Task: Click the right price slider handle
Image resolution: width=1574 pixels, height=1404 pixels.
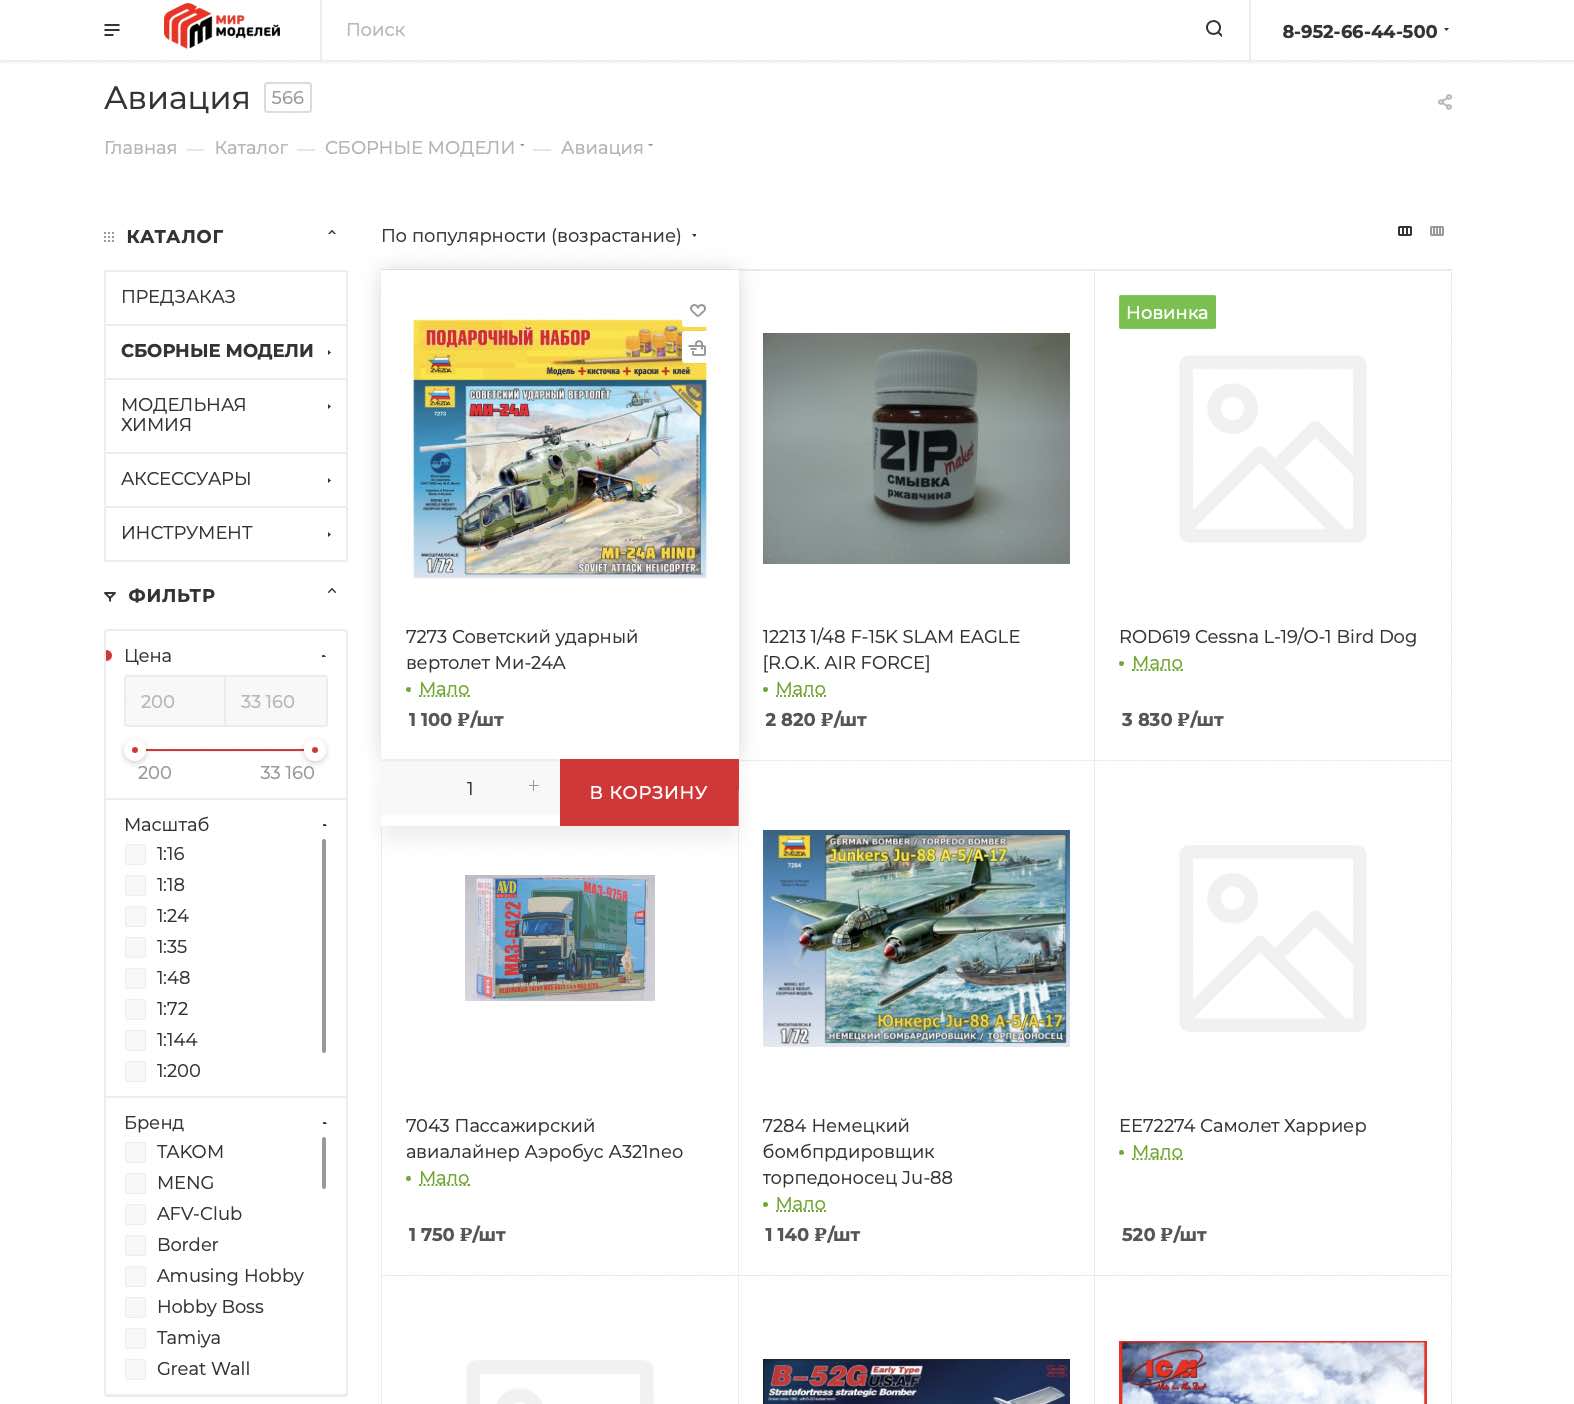Action: [315, 750]
